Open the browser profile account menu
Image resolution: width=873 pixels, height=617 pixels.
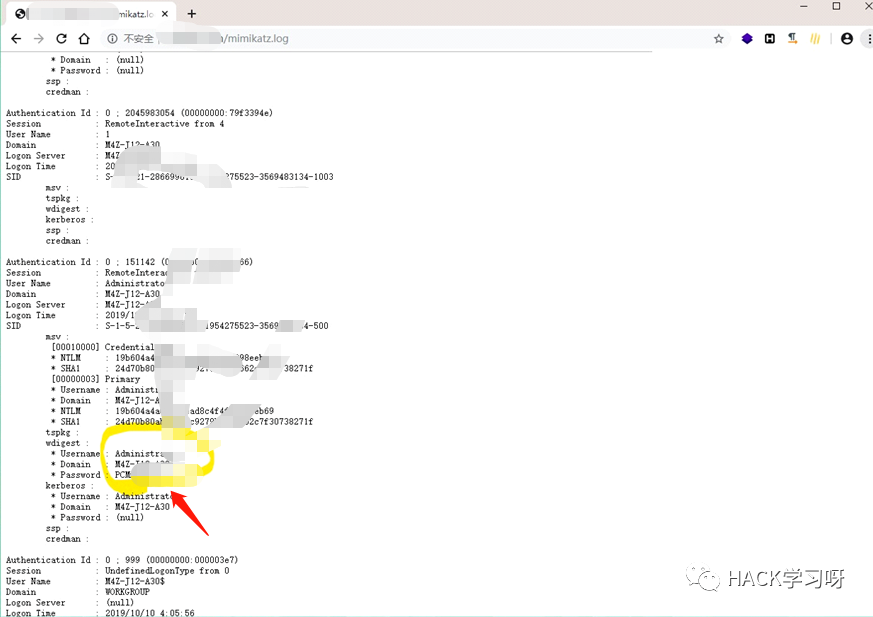tap(847, 38)
